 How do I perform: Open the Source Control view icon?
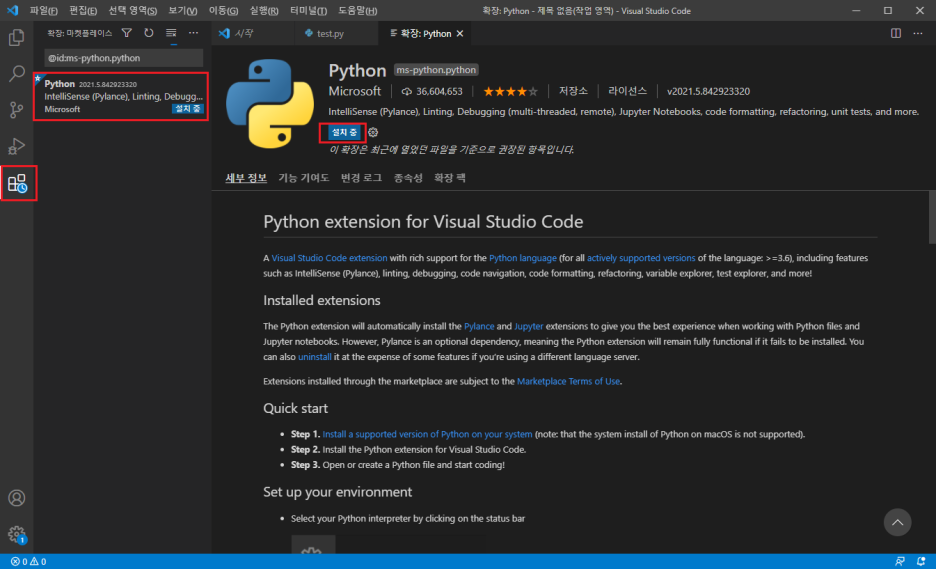(17, 110)
